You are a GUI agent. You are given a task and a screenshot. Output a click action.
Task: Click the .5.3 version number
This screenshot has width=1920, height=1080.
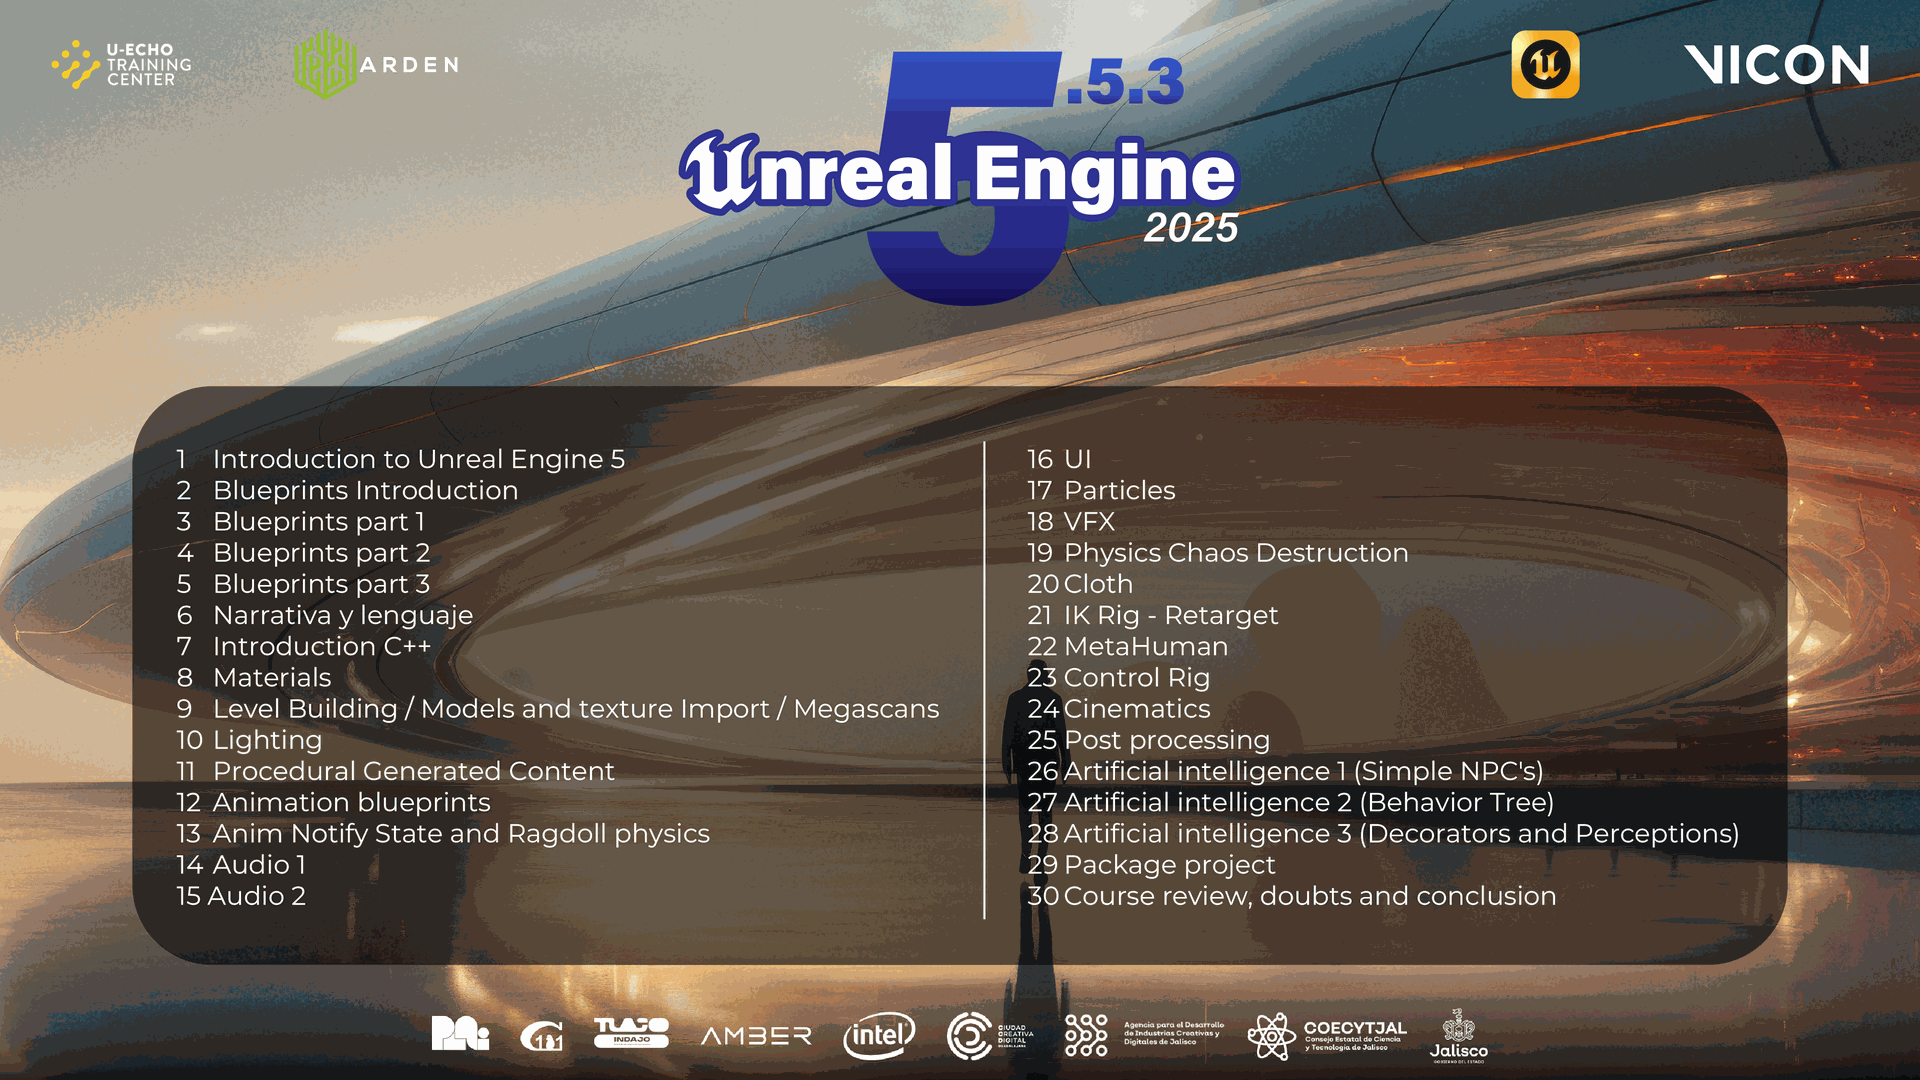coord(1125,82)
